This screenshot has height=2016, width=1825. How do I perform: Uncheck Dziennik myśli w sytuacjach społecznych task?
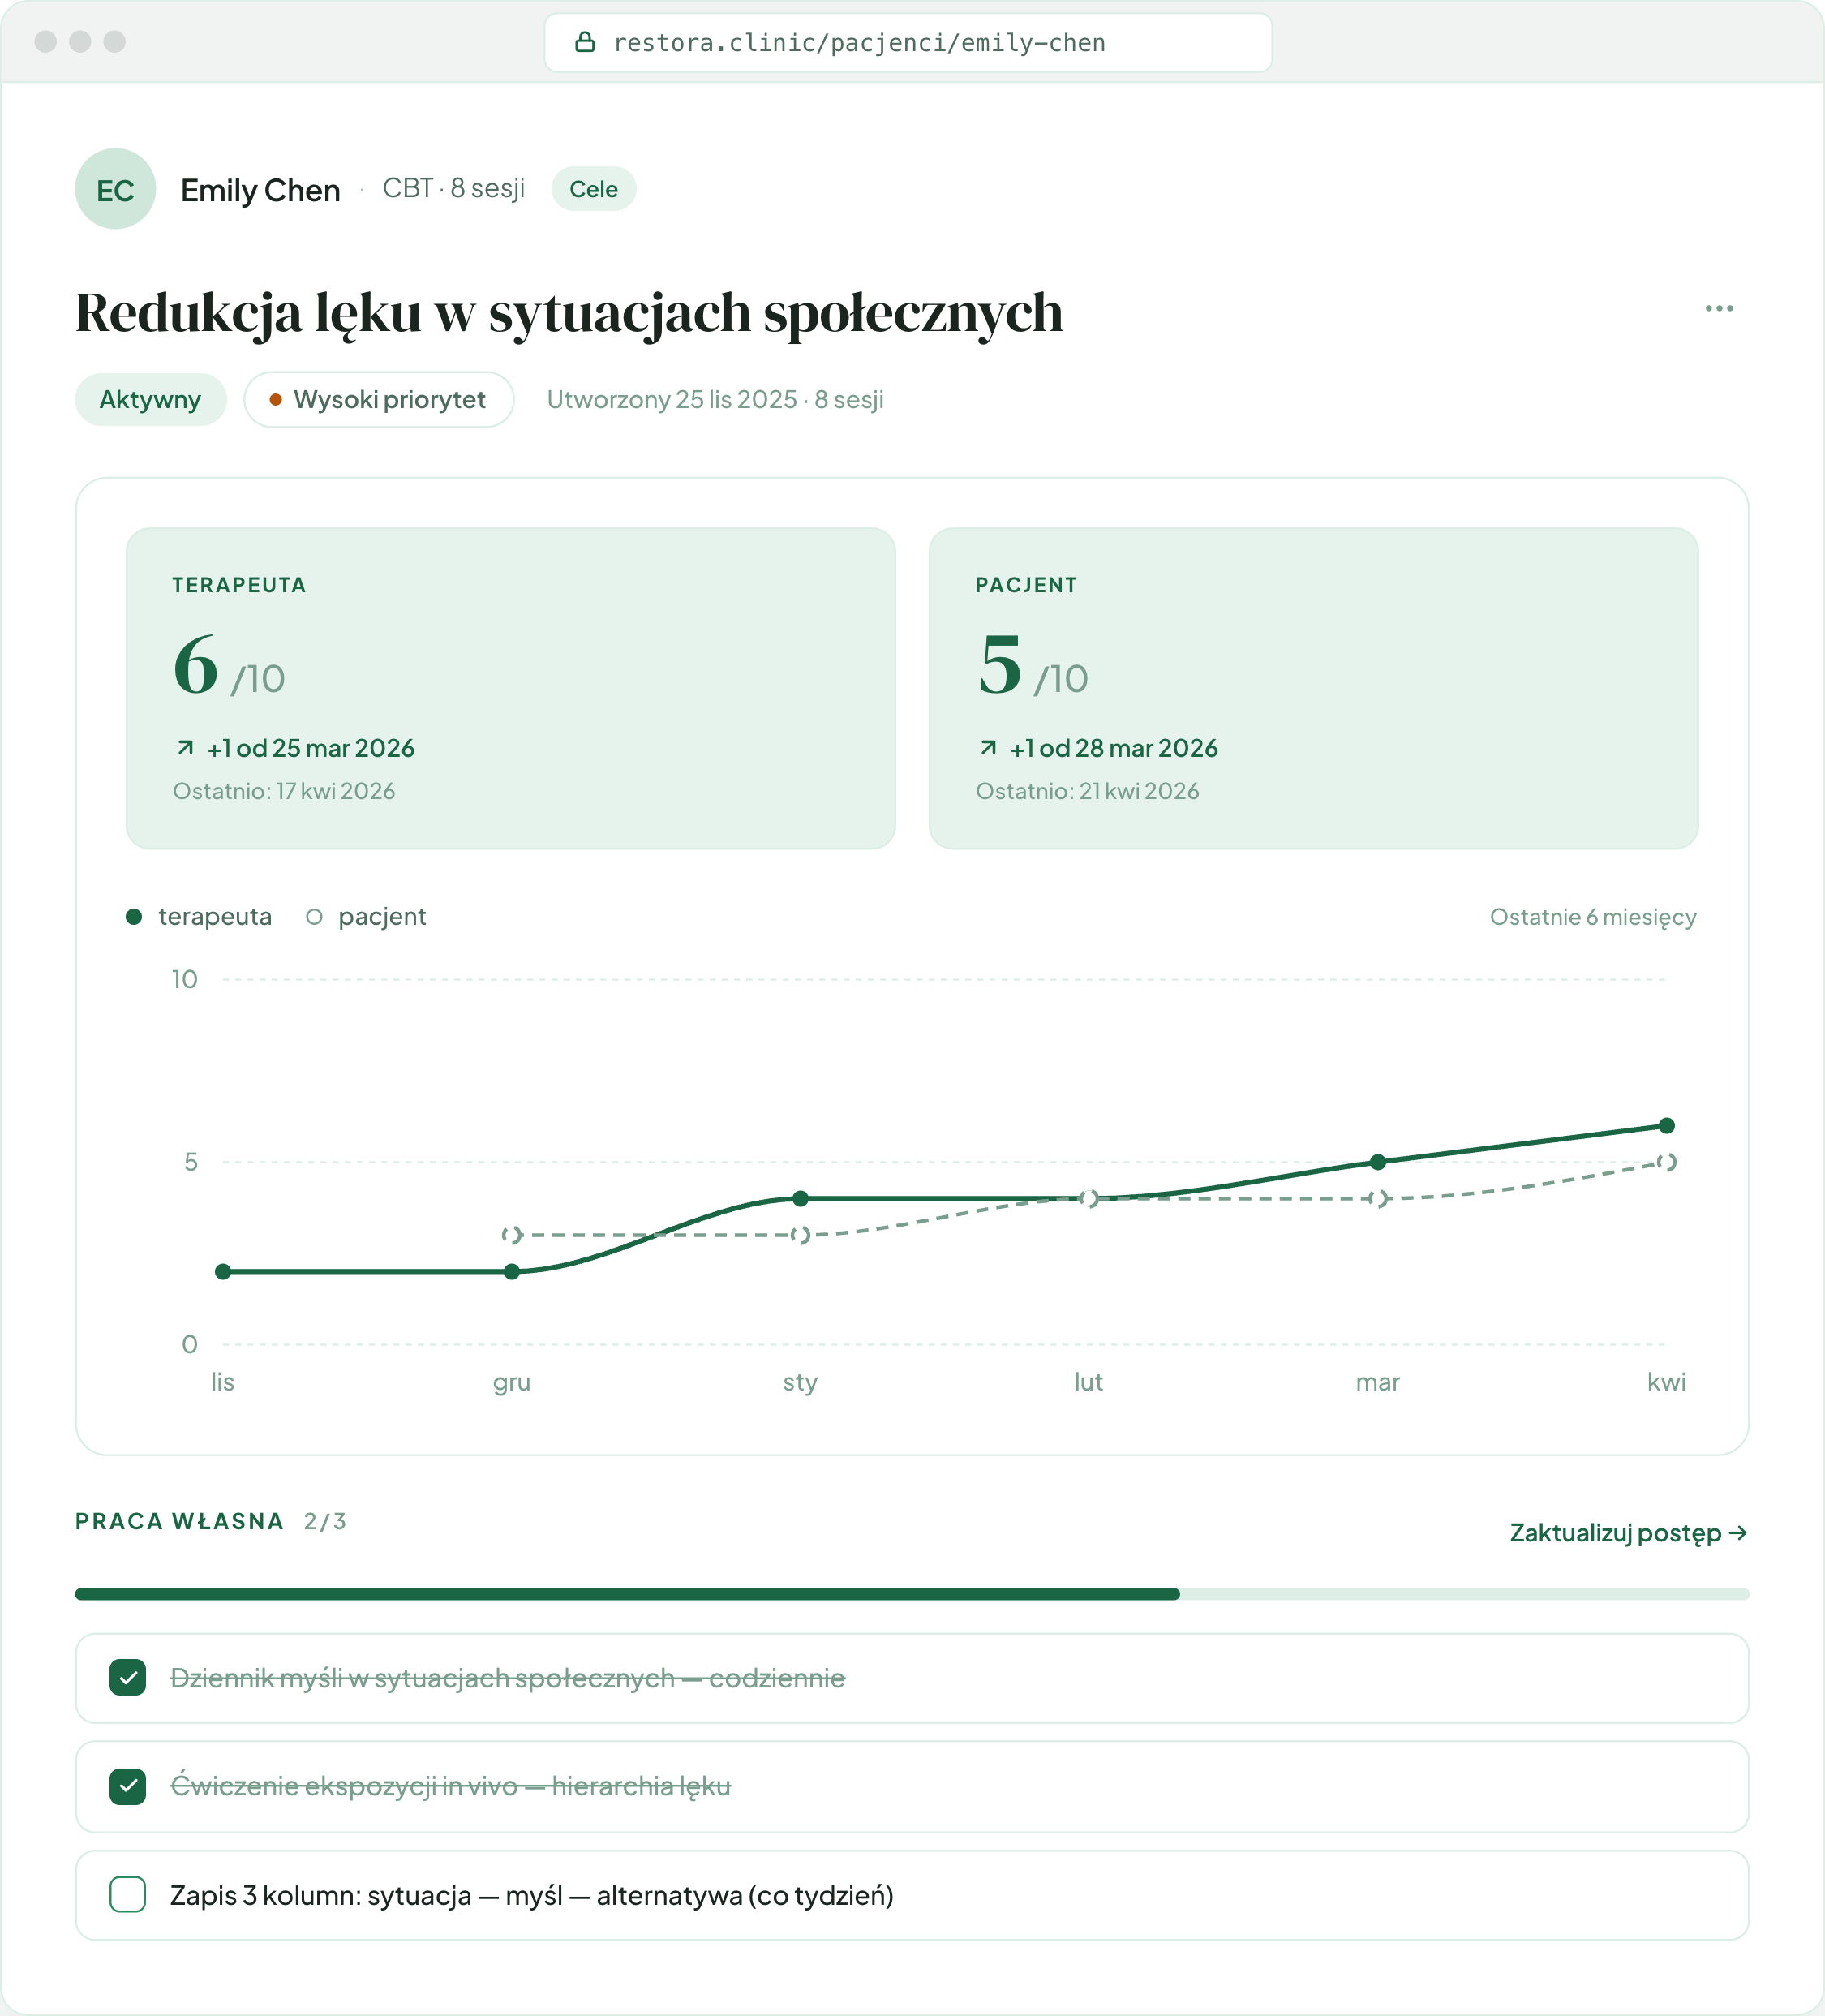128,1678
